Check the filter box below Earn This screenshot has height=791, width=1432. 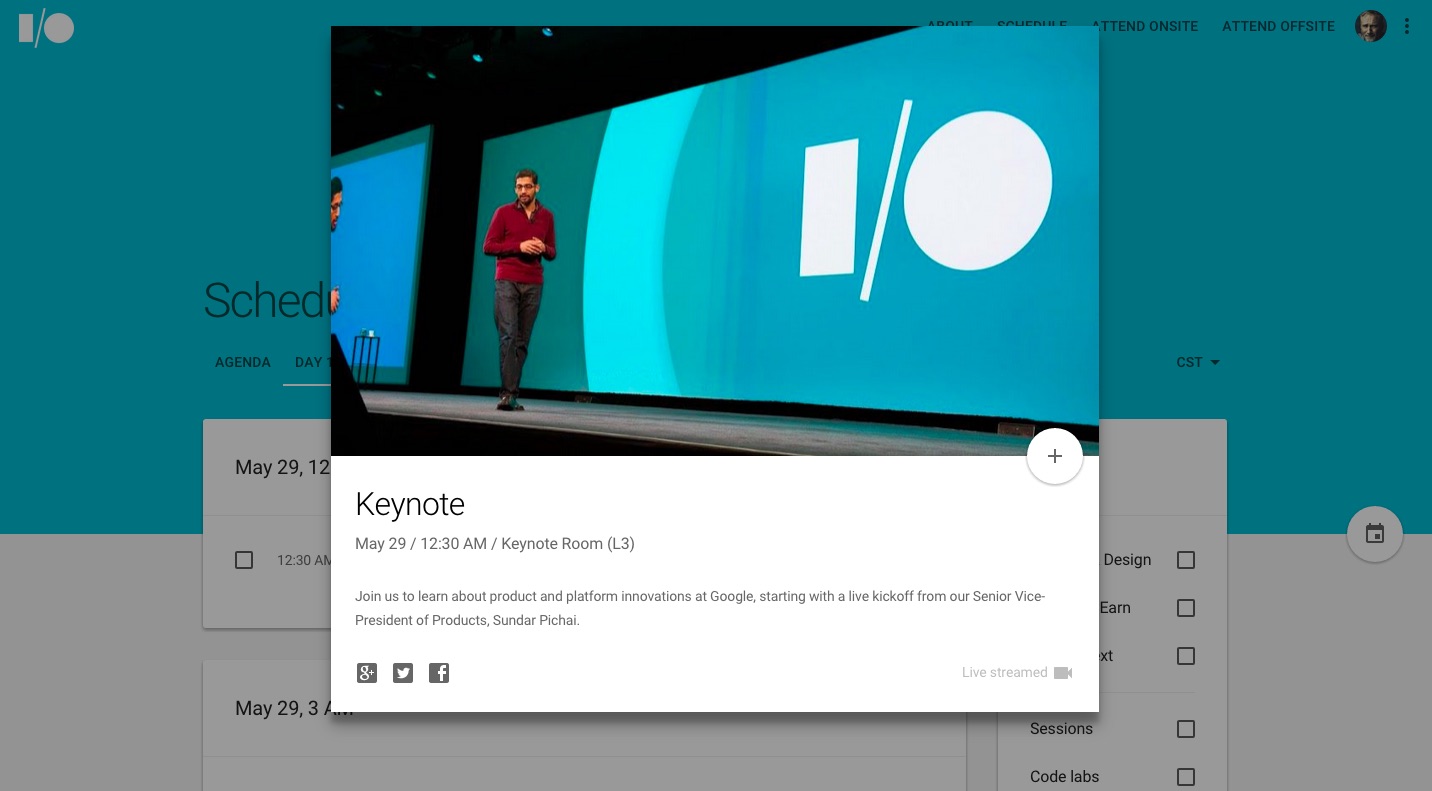1186,656
